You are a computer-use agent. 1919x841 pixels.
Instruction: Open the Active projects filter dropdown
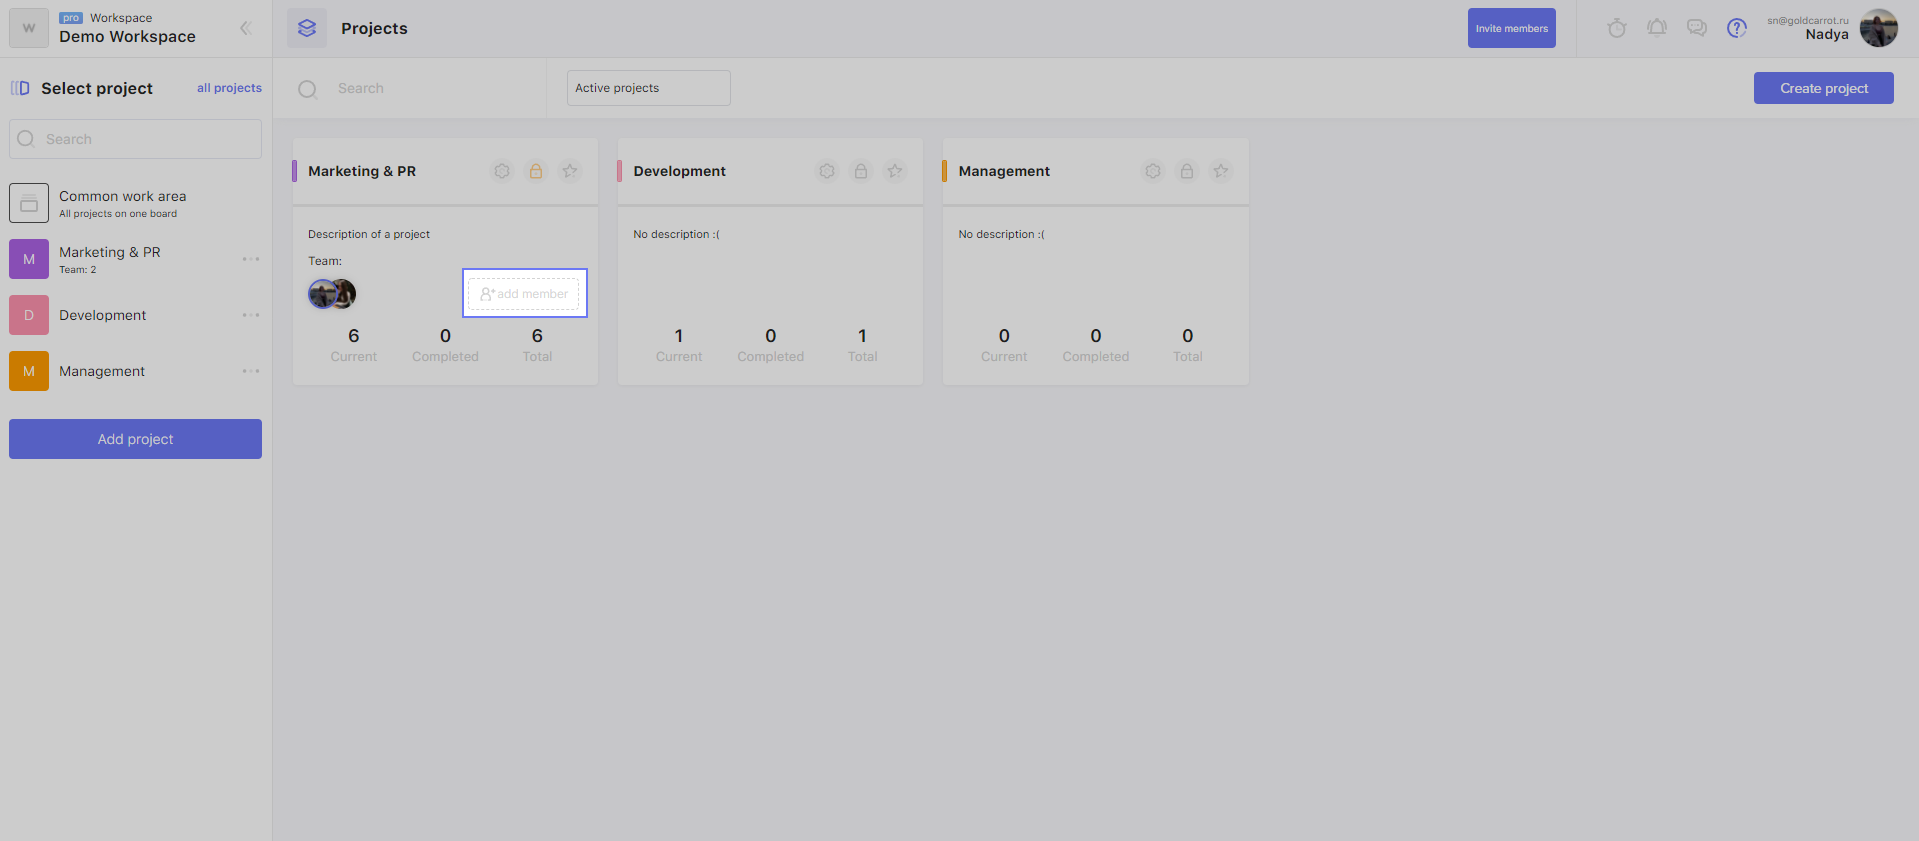[x=648, y=88]
